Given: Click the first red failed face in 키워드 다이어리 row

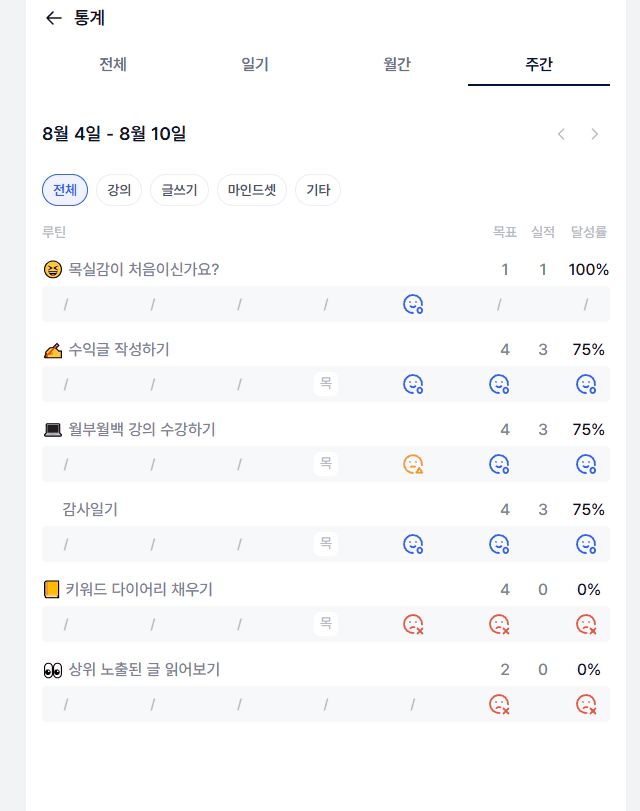Looking at the screenshot, I should (x=413, y=624).
